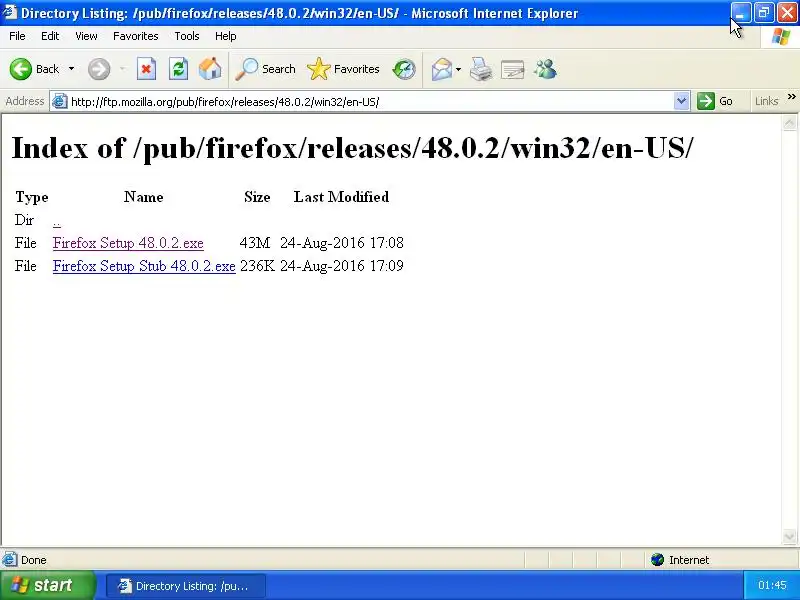
Task: Print the page with printer icon
Action: (481, 69)
